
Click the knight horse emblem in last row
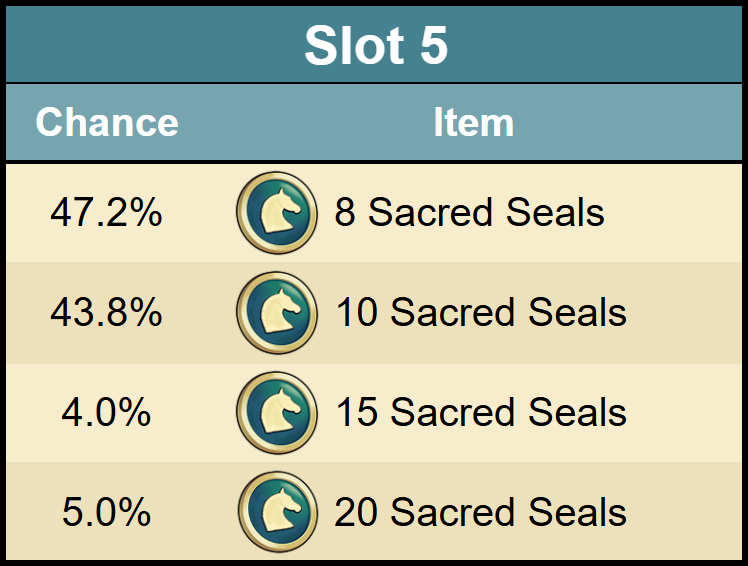pos(280,510)
